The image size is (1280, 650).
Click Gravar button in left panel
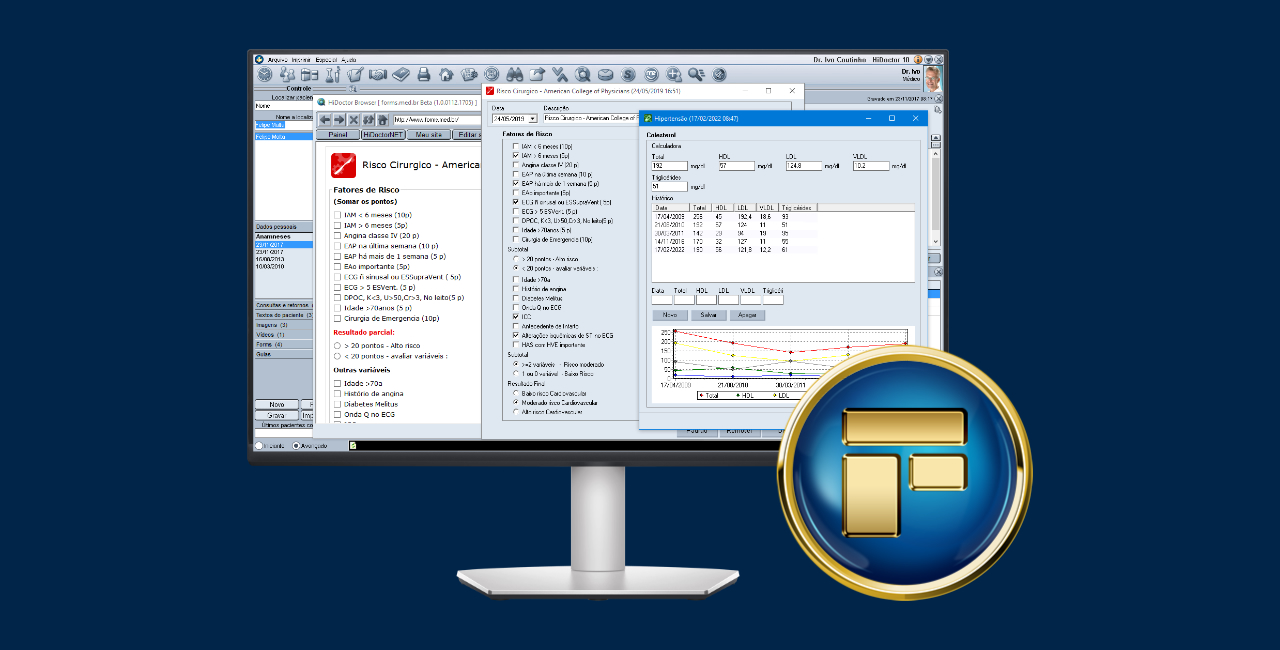276,415
